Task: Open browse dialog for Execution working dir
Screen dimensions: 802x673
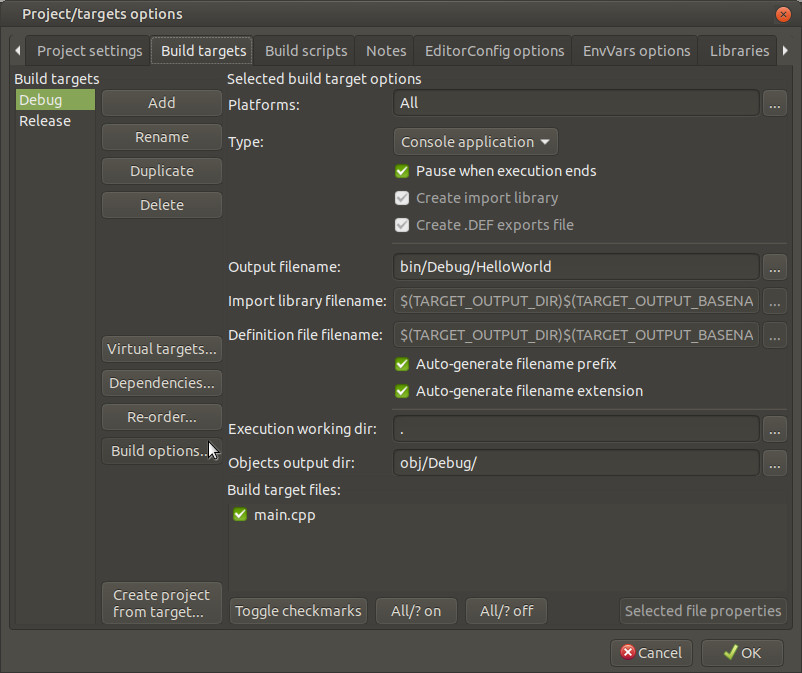Action: [x=774, y=429]
